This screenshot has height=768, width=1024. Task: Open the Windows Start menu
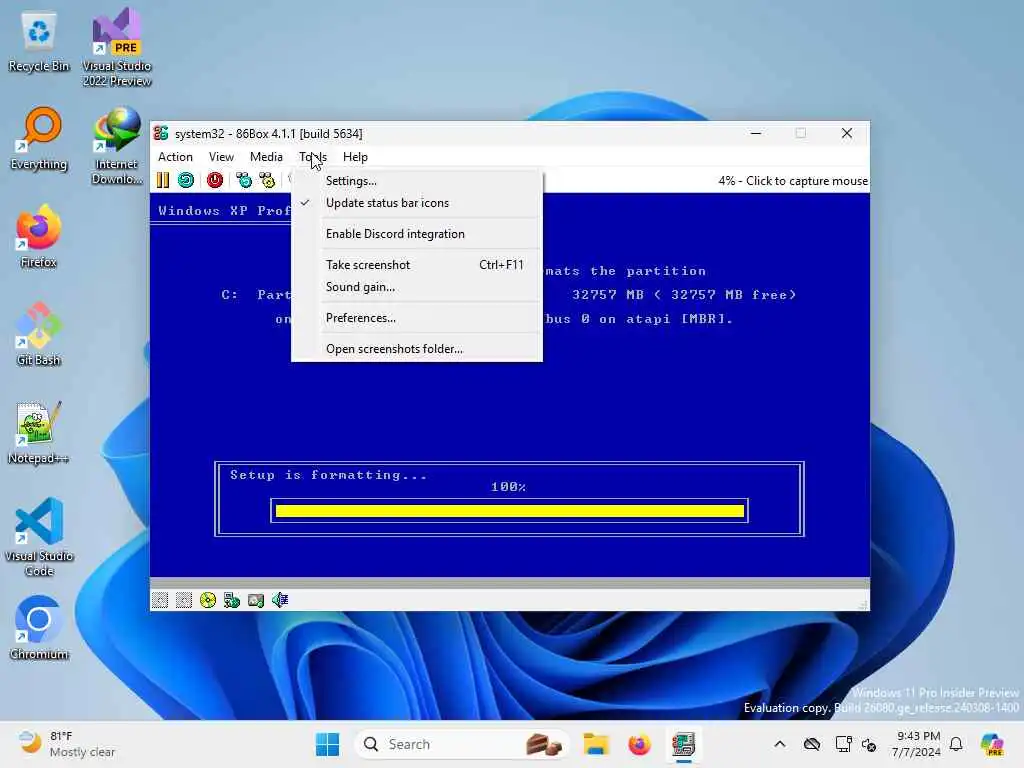(327, 744)
